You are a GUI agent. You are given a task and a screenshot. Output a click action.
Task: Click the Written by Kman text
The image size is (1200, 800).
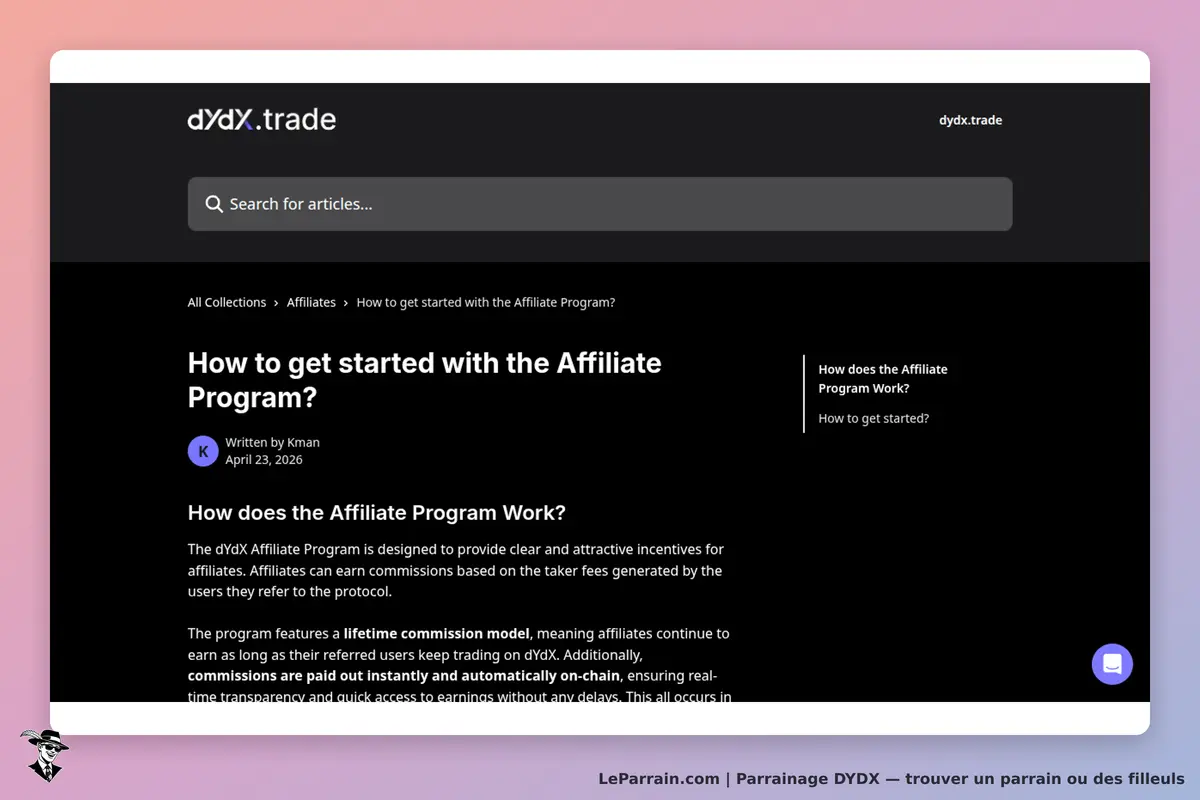pyautogui.click(x=273, y=442)
